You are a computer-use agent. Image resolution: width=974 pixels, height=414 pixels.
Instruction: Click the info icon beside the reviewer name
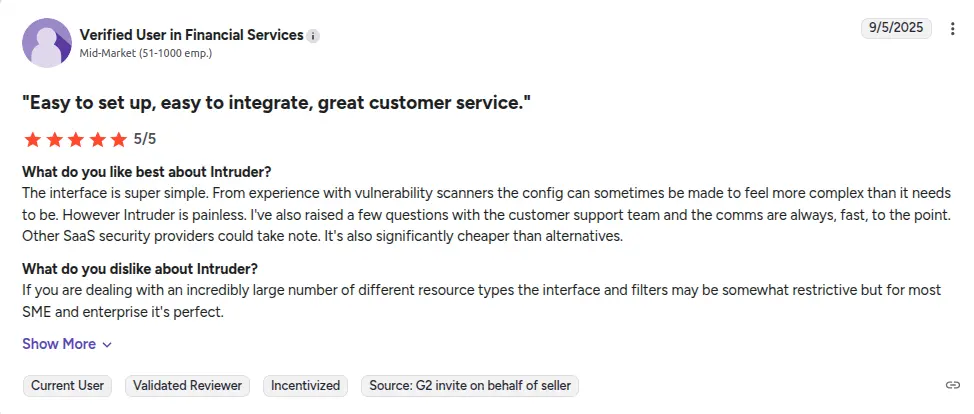coord(313,36)
